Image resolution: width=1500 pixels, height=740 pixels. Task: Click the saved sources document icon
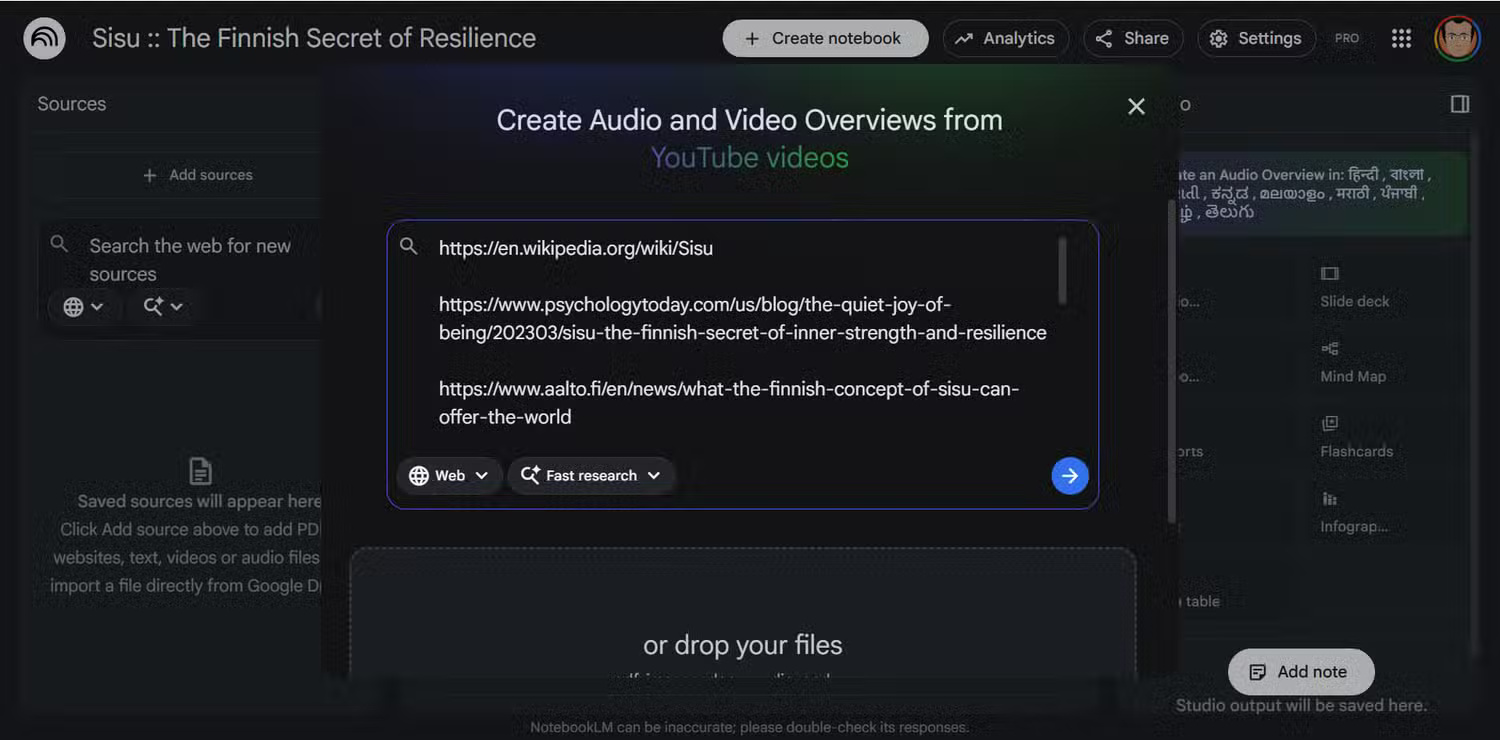200,471
